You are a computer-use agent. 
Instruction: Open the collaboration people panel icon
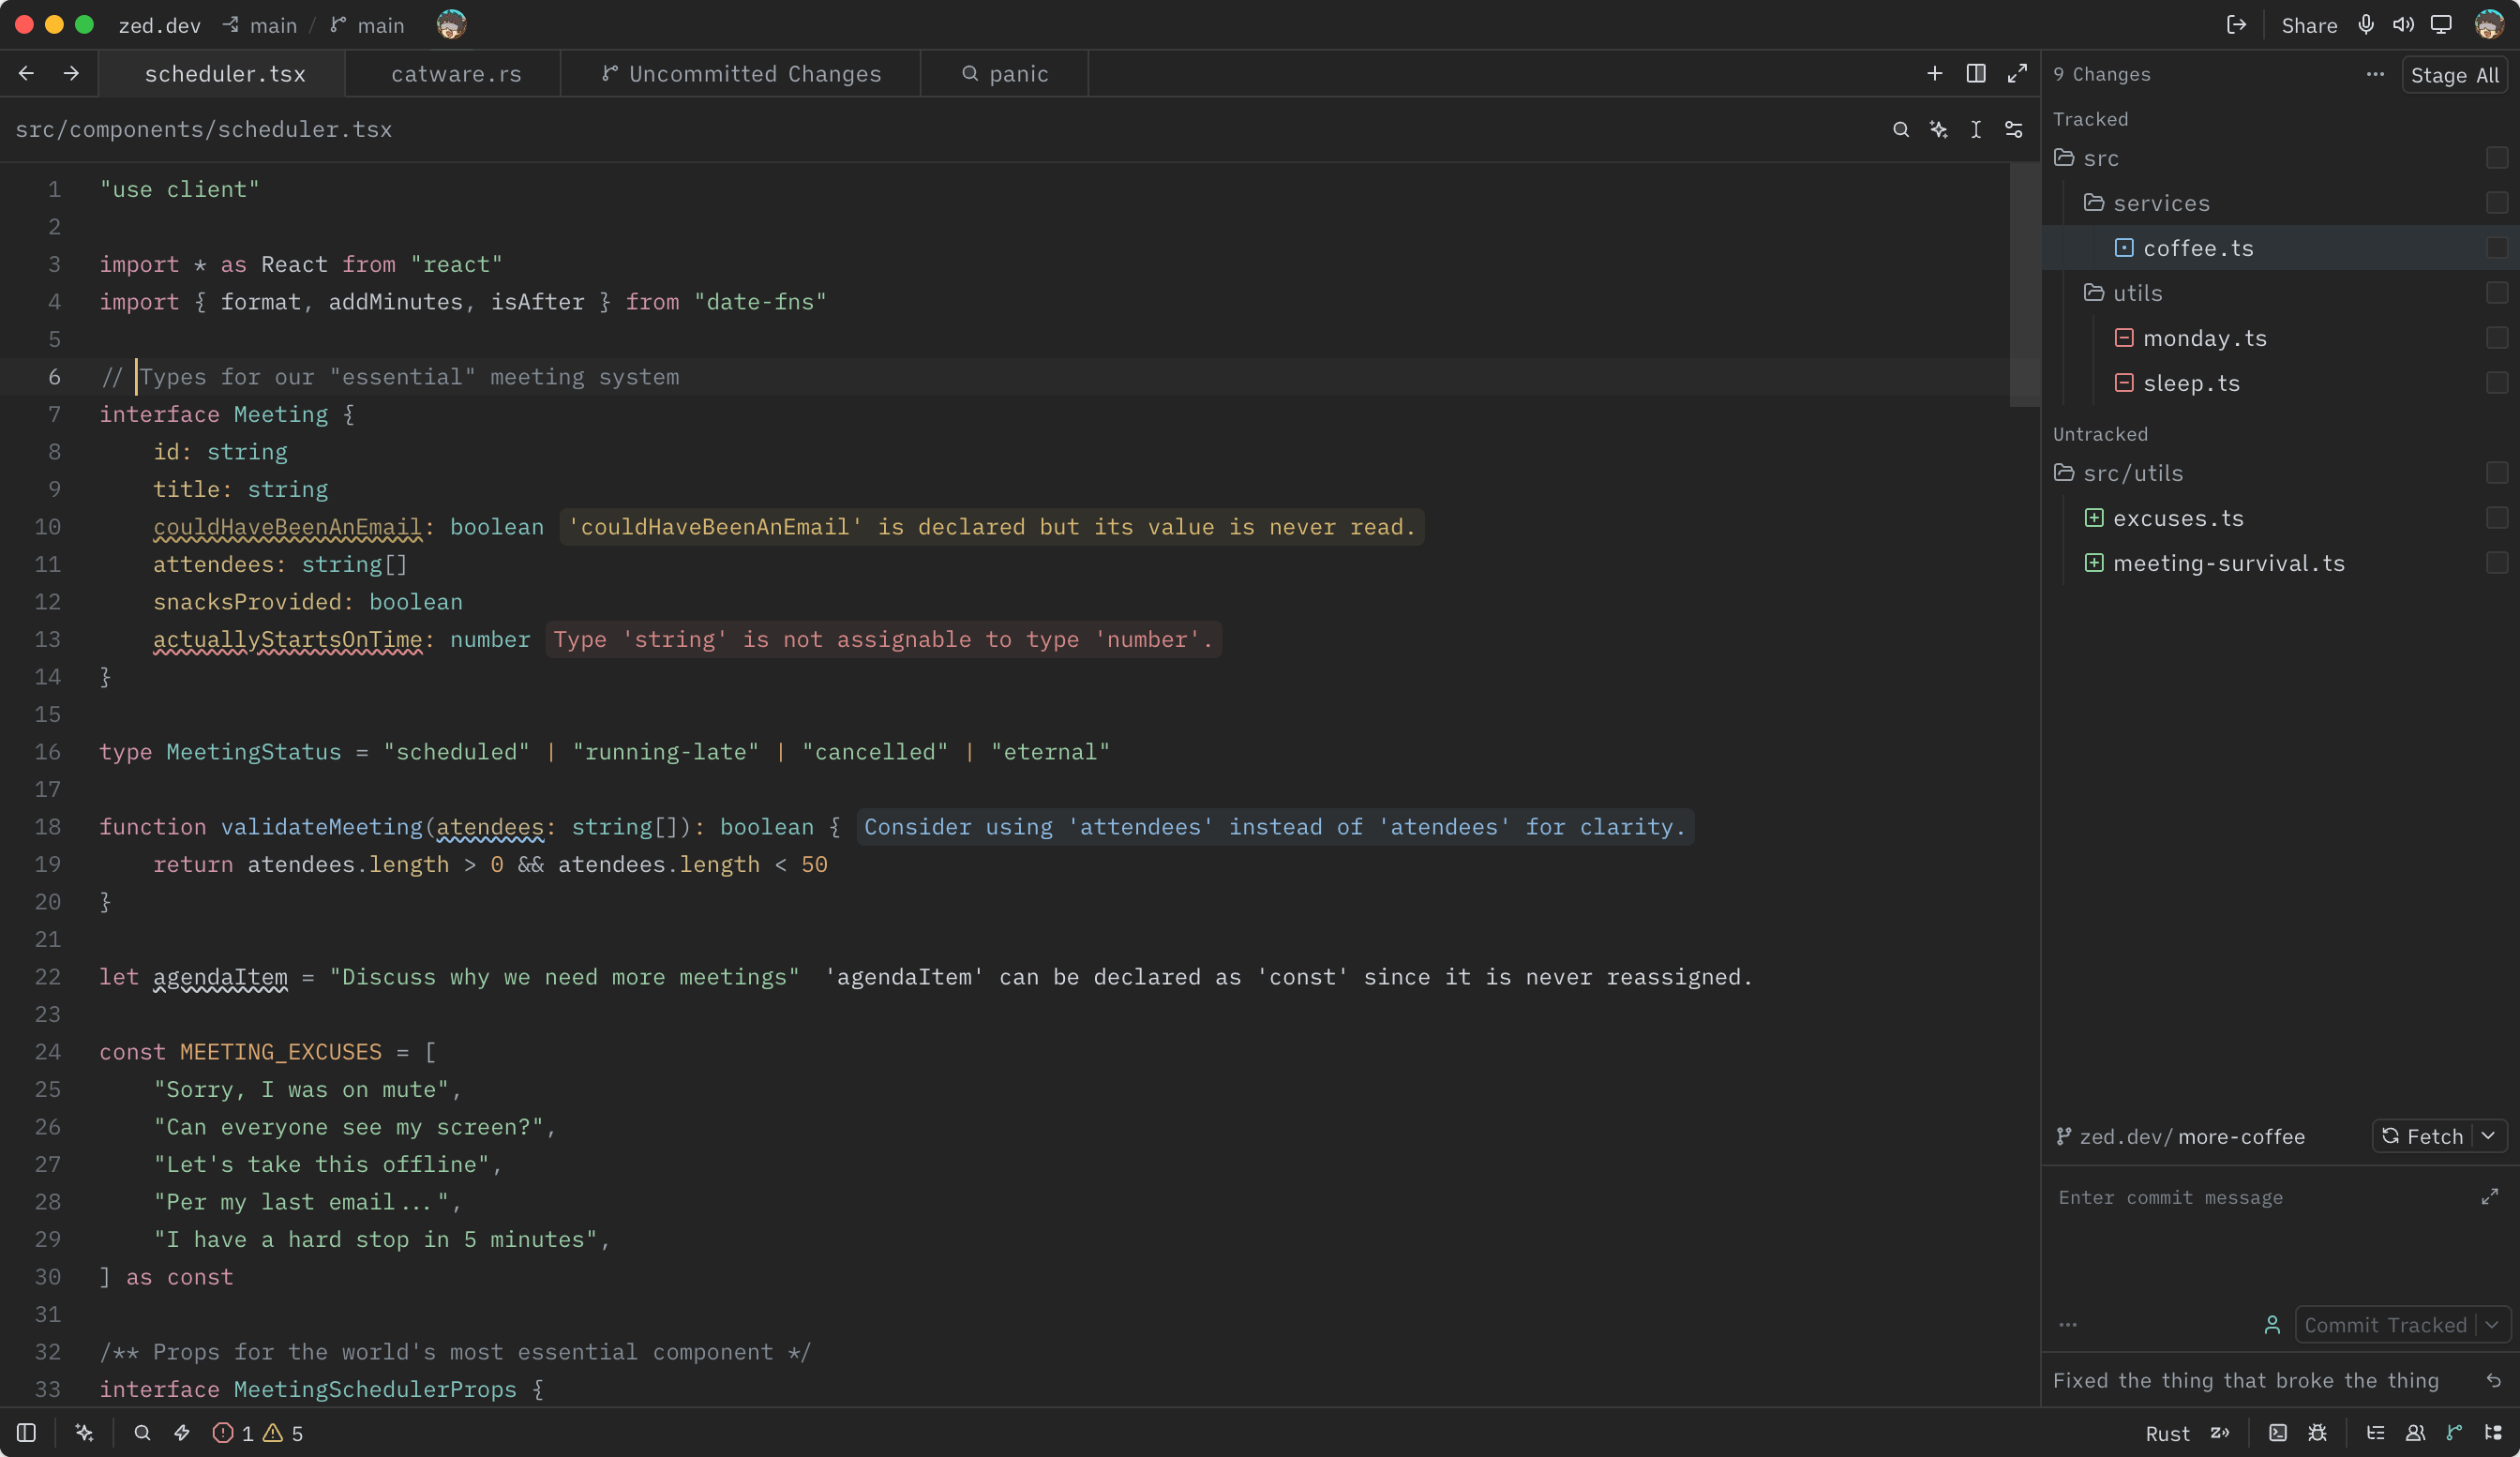click(2415, 1432)
